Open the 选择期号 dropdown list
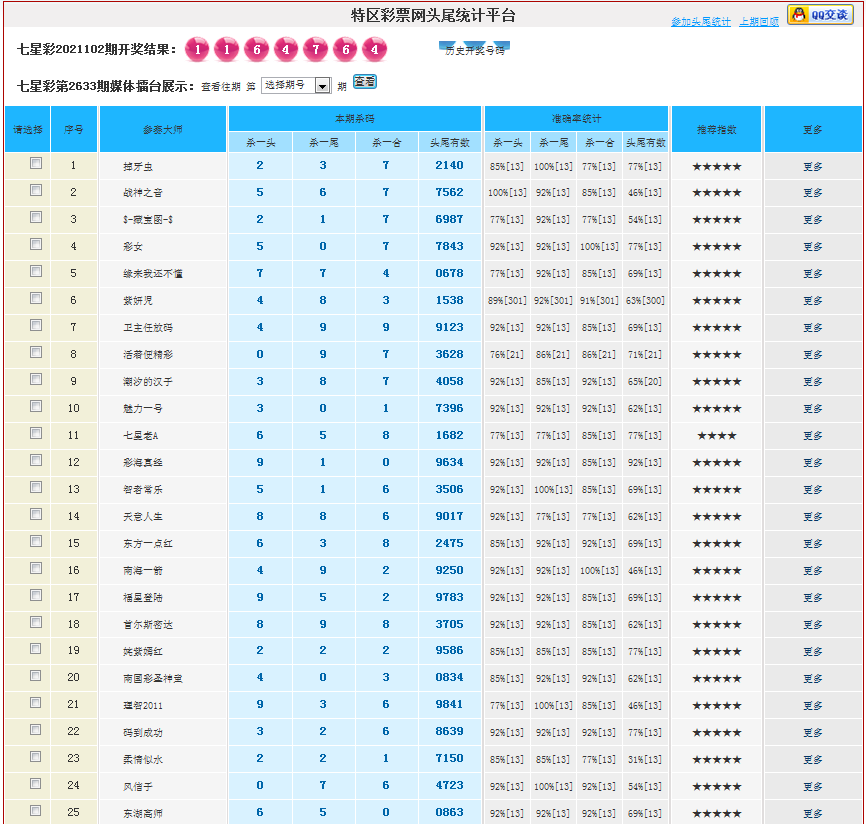The width and height of the screenshot is (866, 824). click(x=296, y=86)
